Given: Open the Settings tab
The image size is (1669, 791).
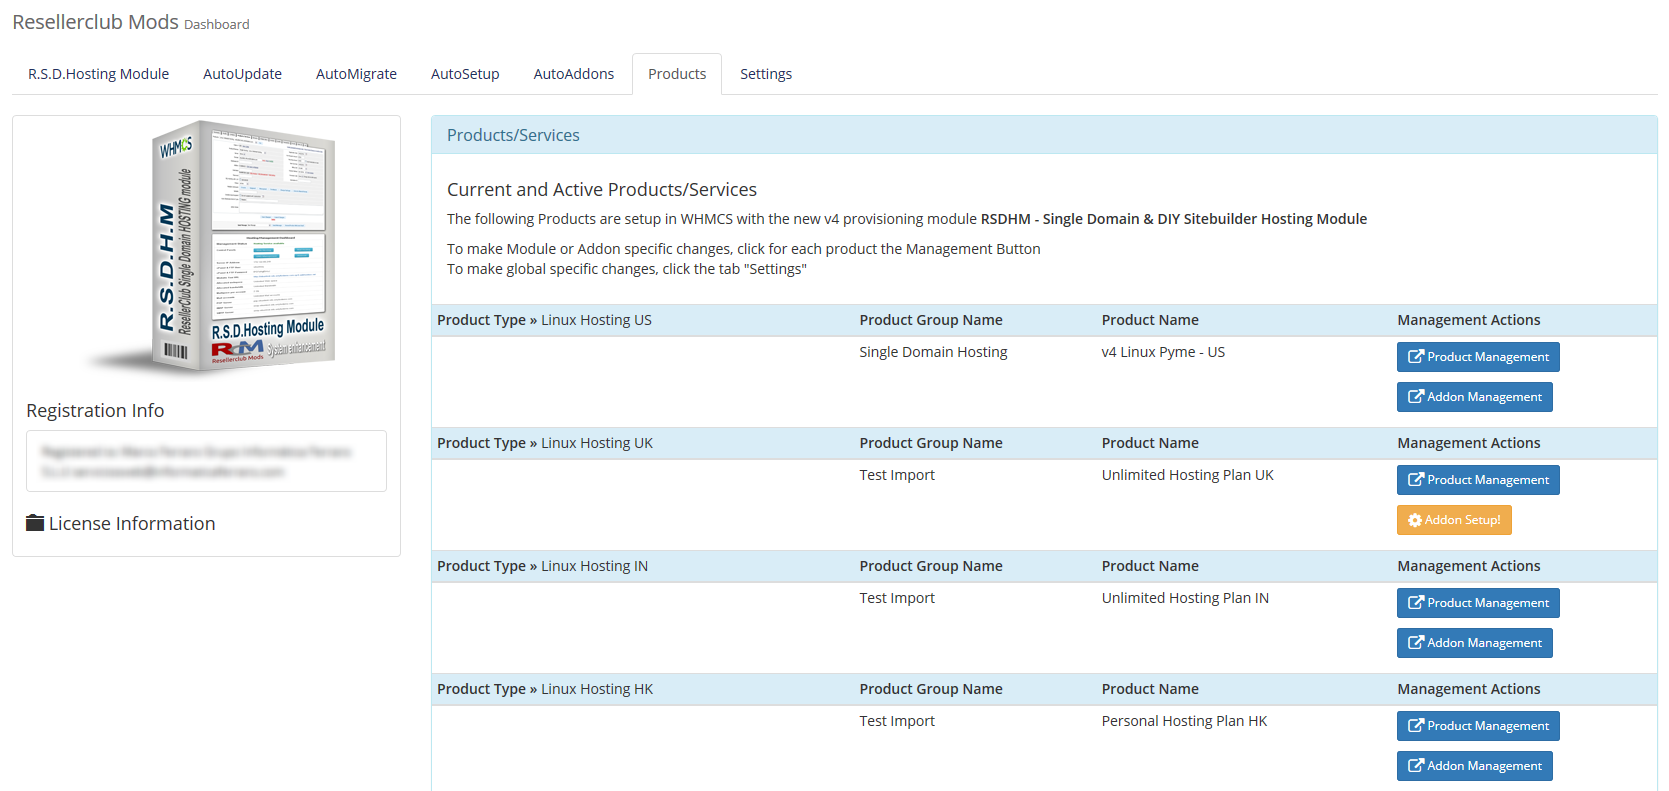Looking at the screenshot, I should [766, 74].
